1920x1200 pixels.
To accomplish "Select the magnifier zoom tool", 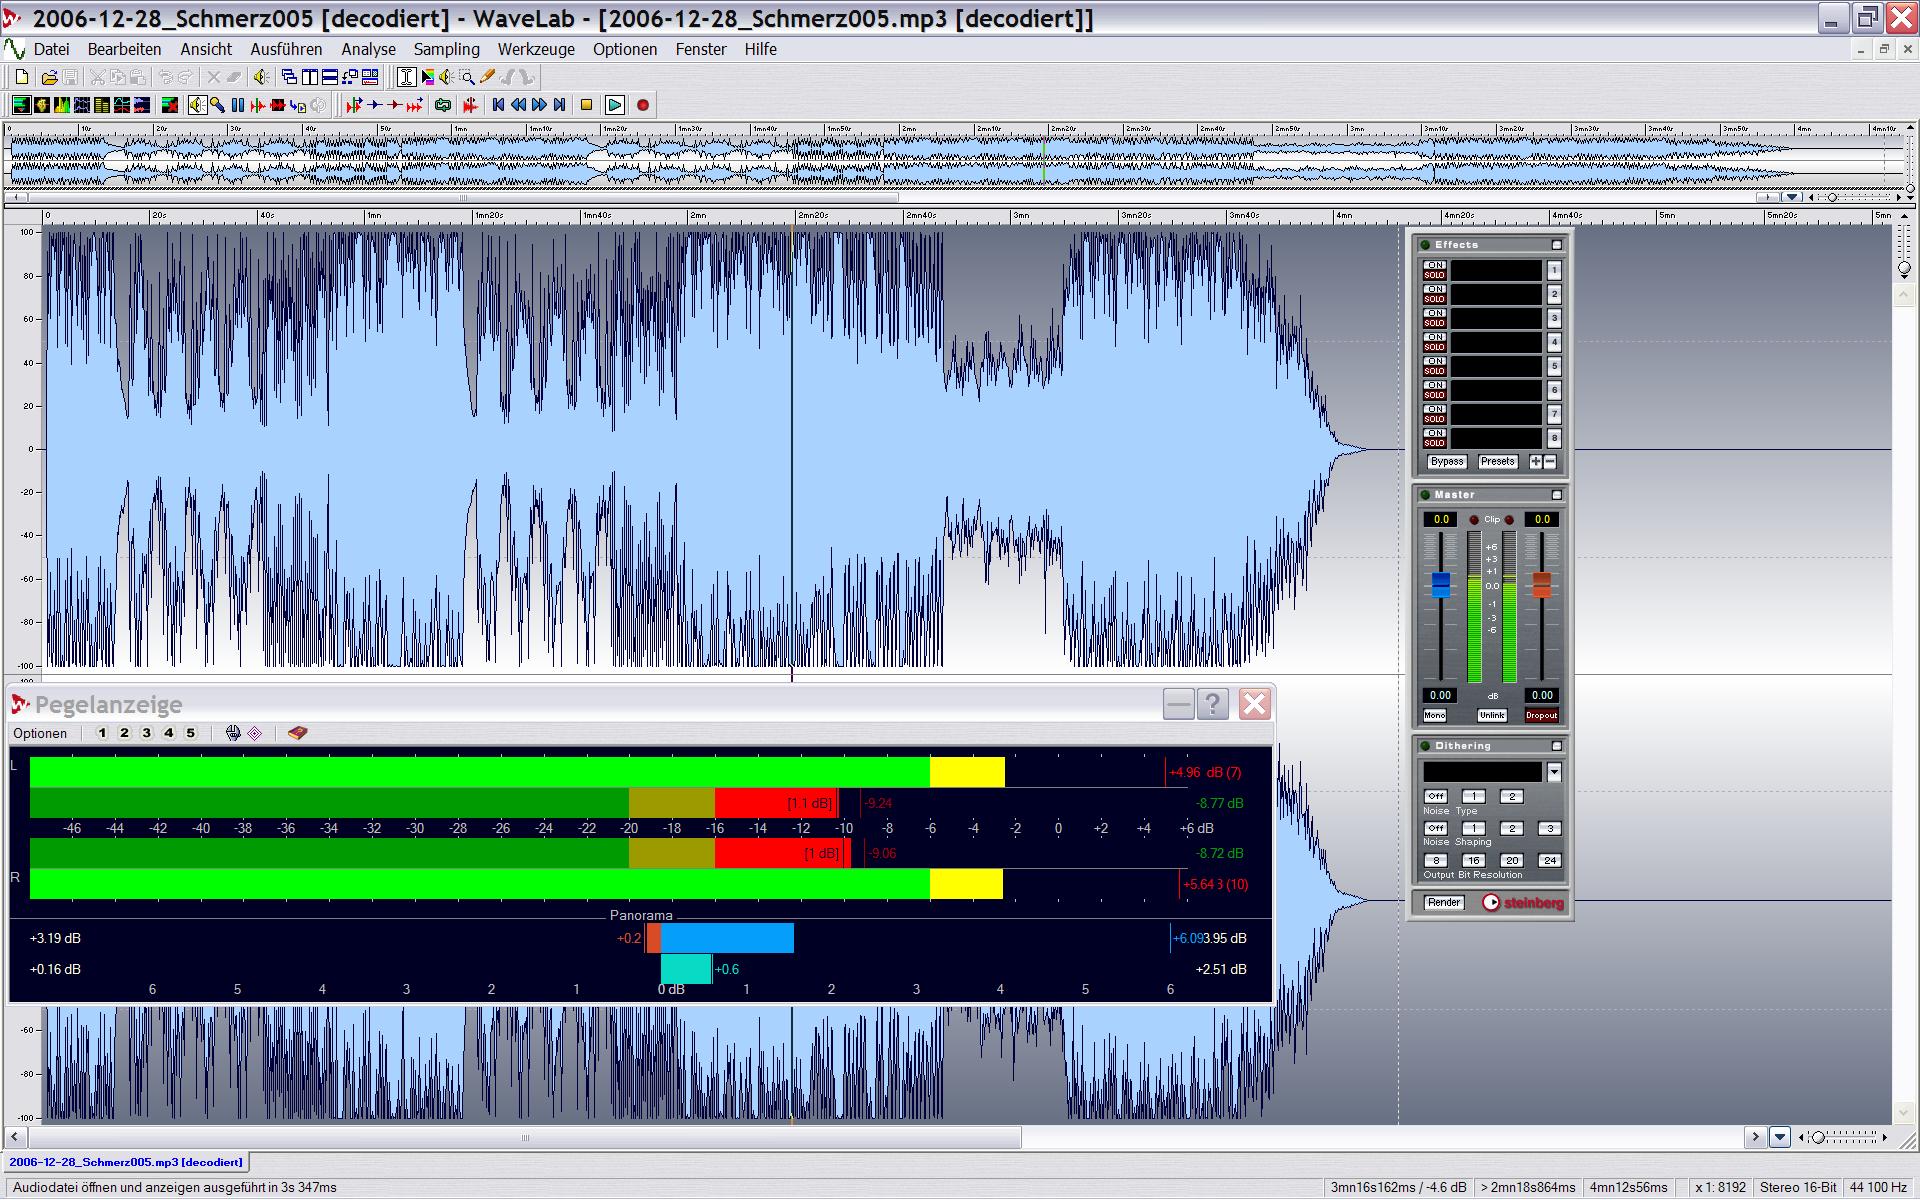I will 467,77.
